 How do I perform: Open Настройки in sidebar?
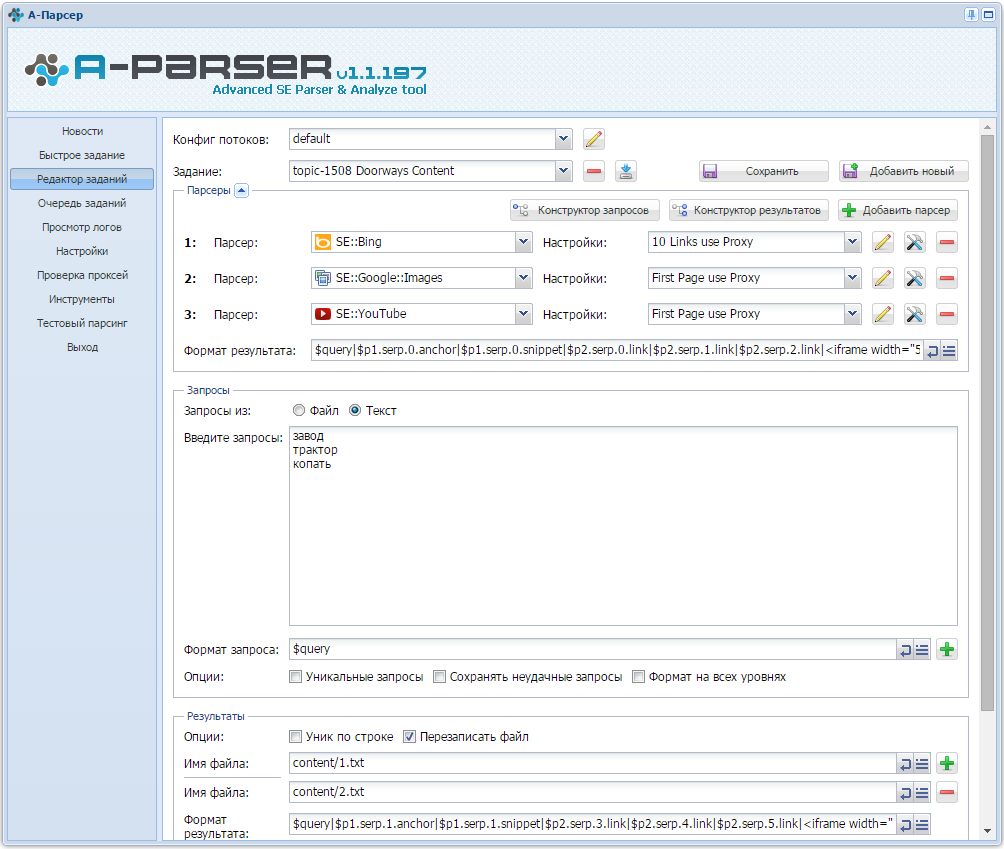point(82,251)
